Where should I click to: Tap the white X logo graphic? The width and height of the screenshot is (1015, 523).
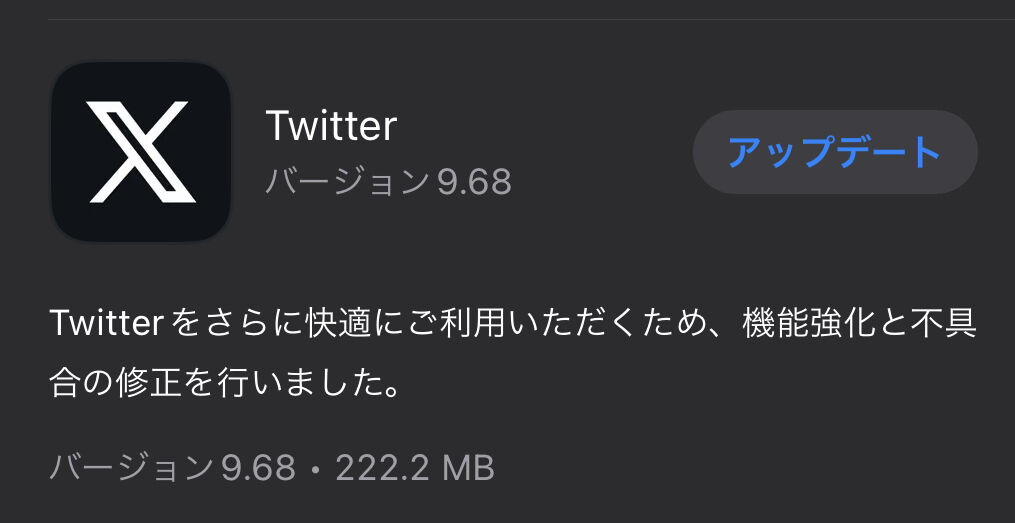click(142, 152)
